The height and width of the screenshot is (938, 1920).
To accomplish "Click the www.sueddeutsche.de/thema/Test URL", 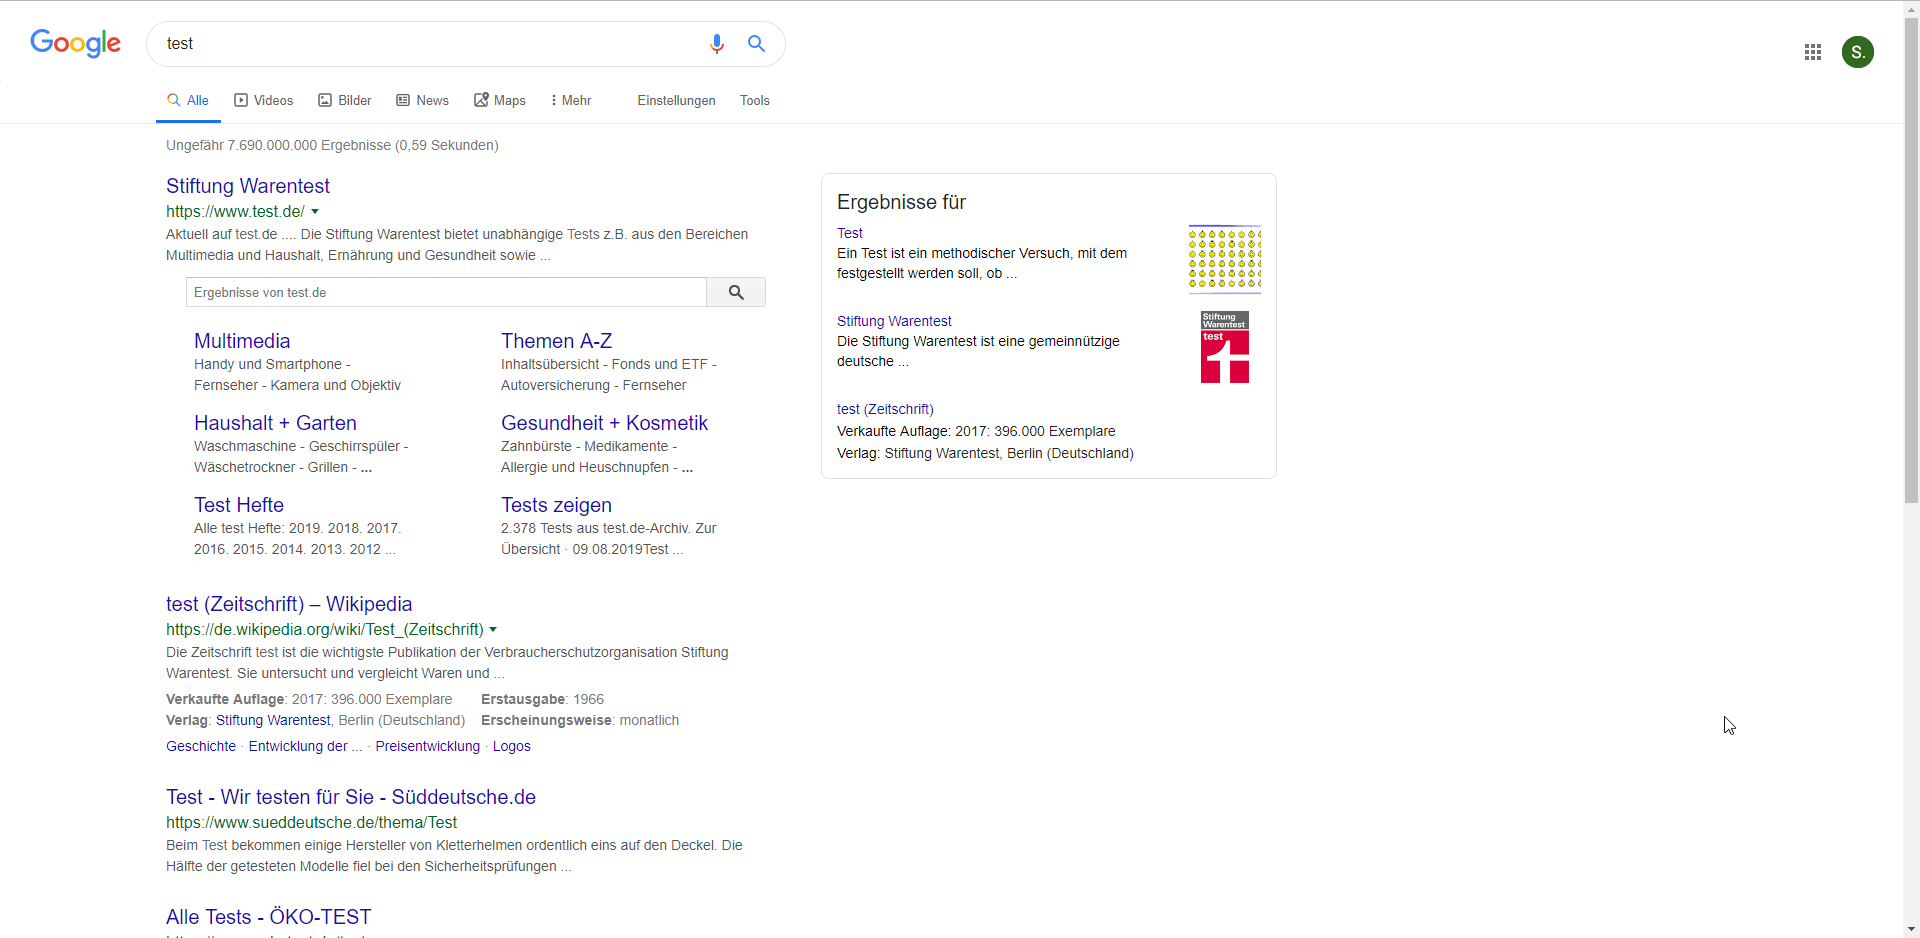I will click(311, 823).
